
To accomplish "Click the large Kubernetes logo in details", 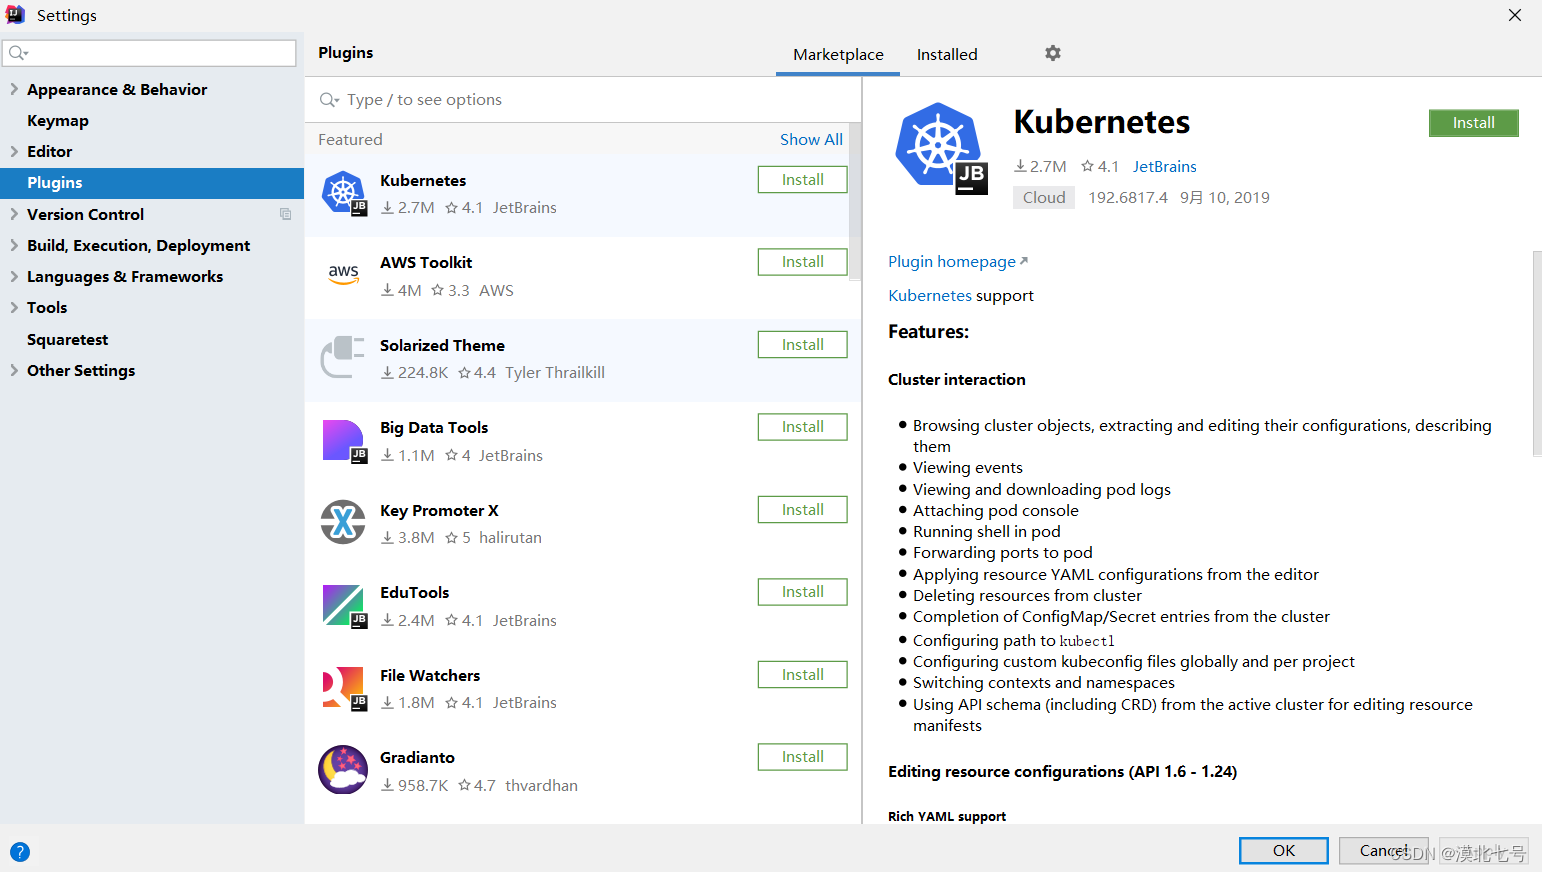I will point(941,148).
